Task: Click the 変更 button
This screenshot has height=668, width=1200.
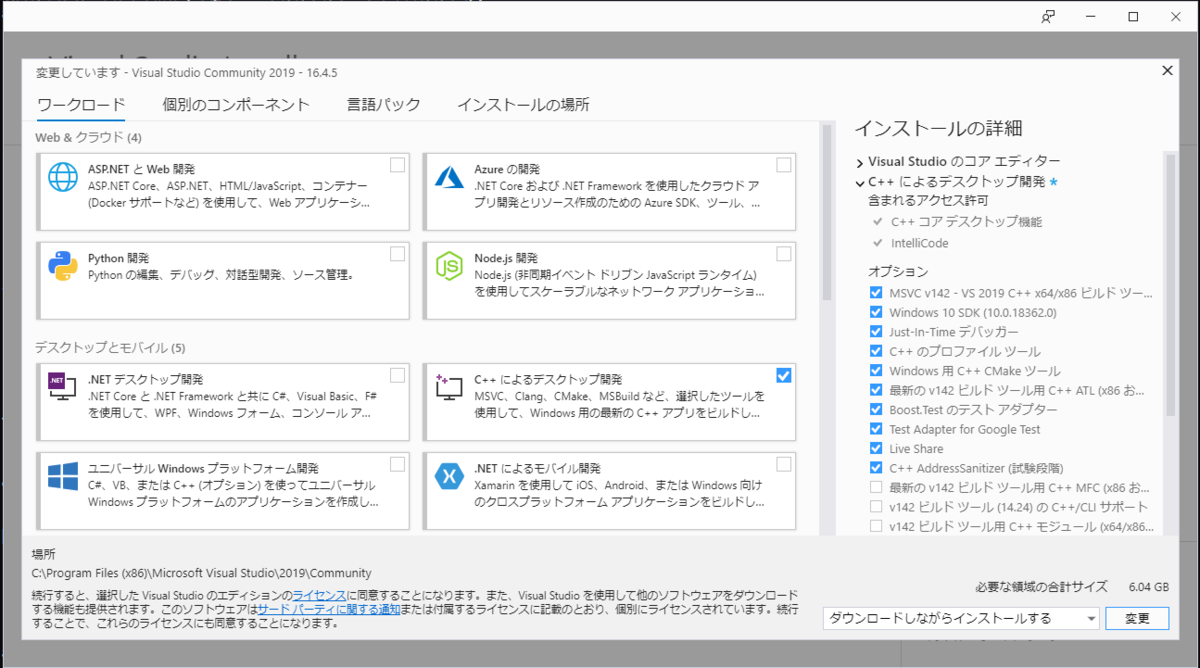Action: [x=1137, y=618]
